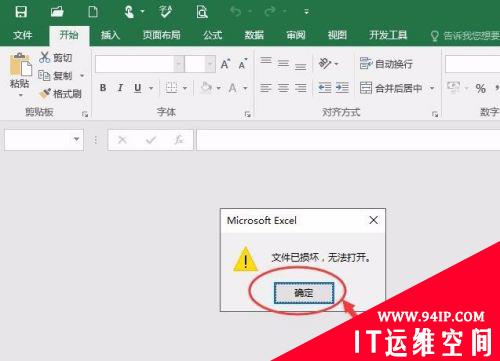Click the Undo arrow icon
Image resolution: width=500 pixels, height=361 pixels.
(236, 12)
